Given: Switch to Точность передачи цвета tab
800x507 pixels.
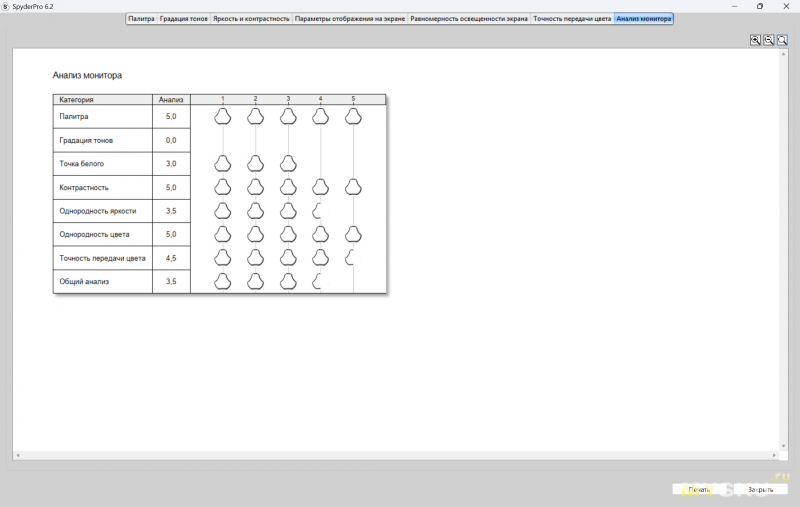Looking at the screenshot, I should pyautogui.click(x=572, y=19).
